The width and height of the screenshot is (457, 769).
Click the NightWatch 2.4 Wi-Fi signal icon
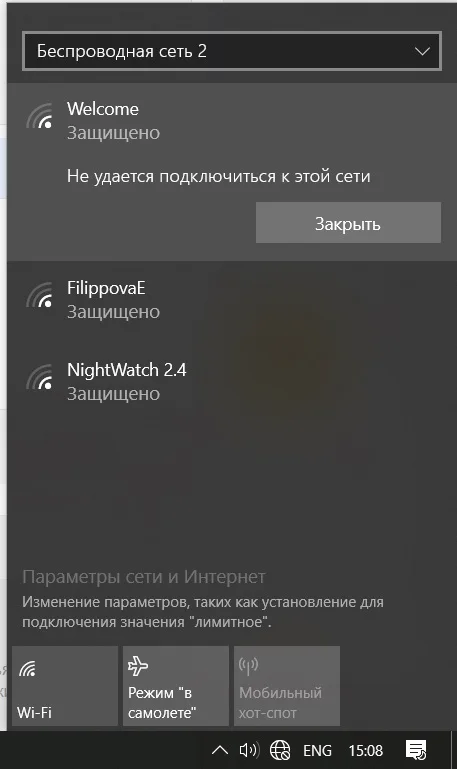click(40, 378)
